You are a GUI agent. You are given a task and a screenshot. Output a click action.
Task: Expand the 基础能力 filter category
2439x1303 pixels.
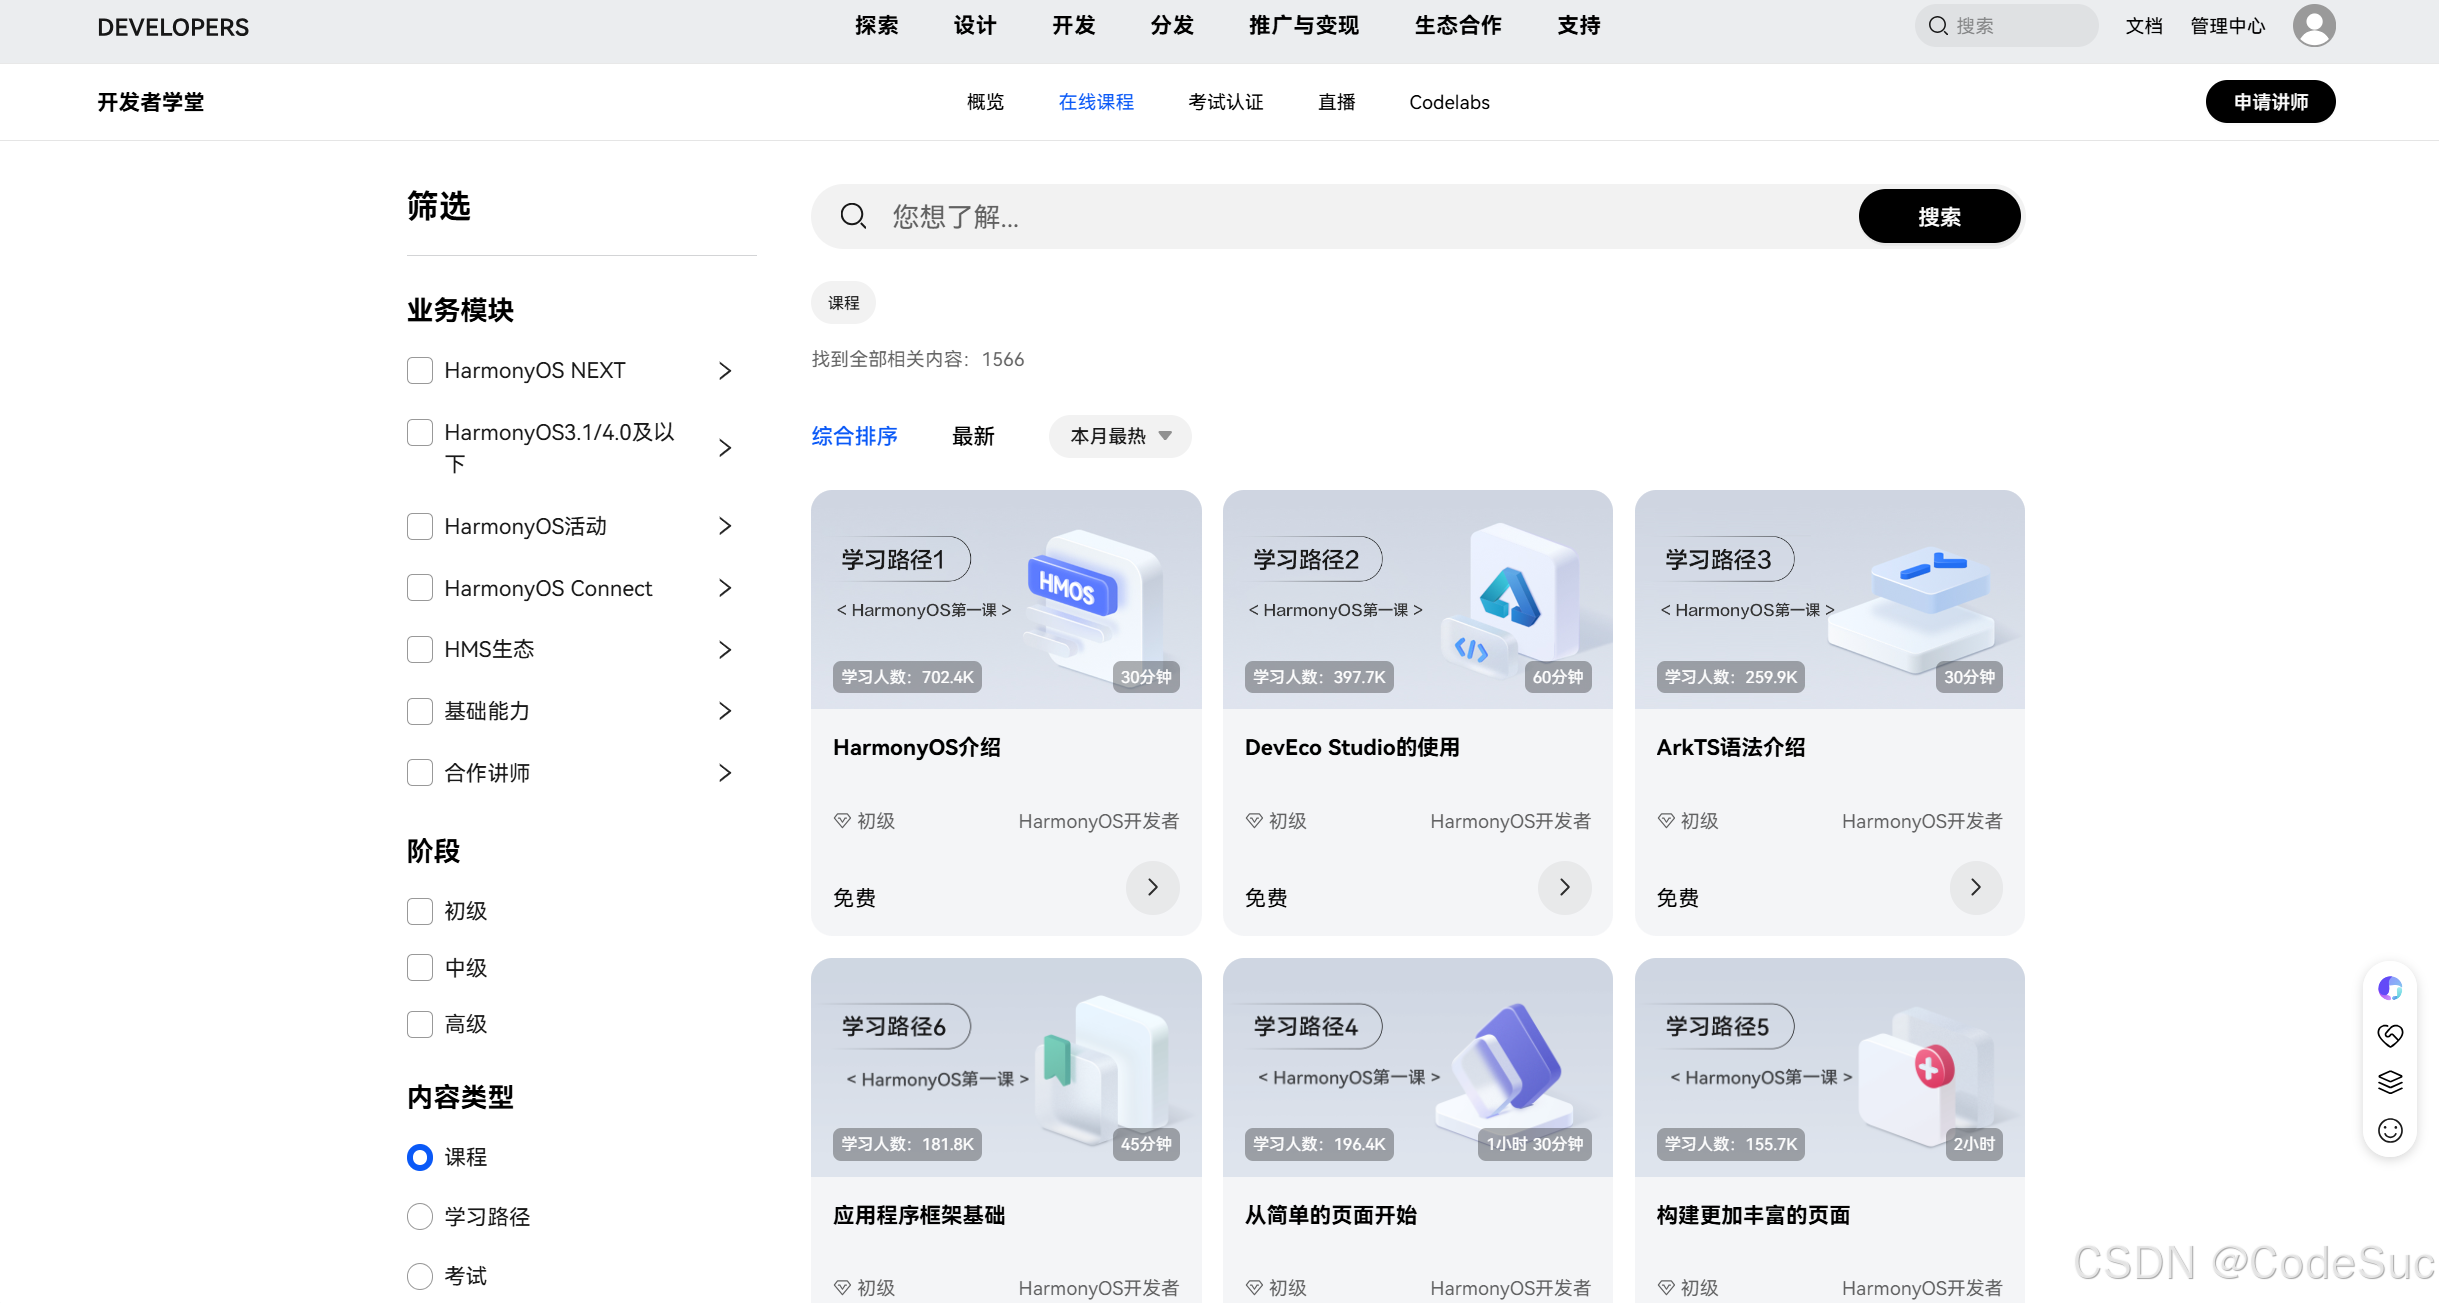(725, 711)
